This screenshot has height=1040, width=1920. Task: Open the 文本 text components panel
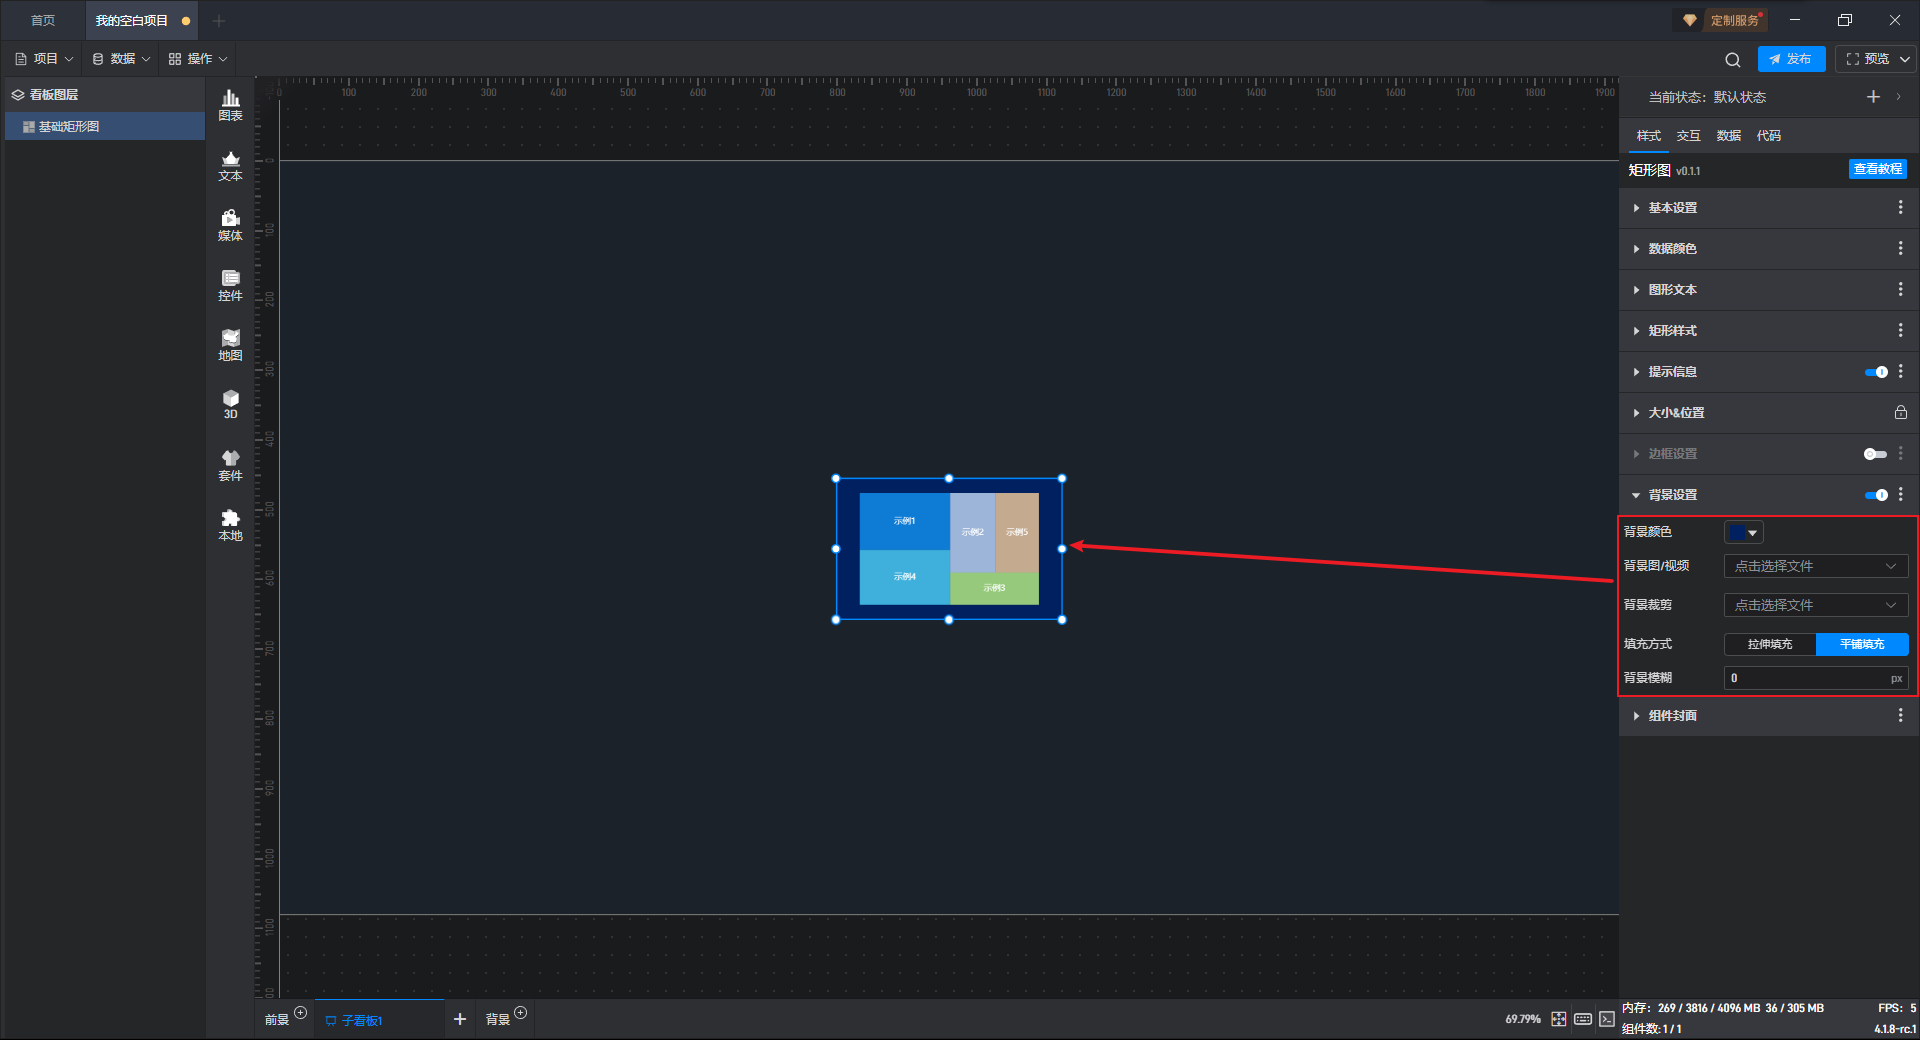pos(230,165)
